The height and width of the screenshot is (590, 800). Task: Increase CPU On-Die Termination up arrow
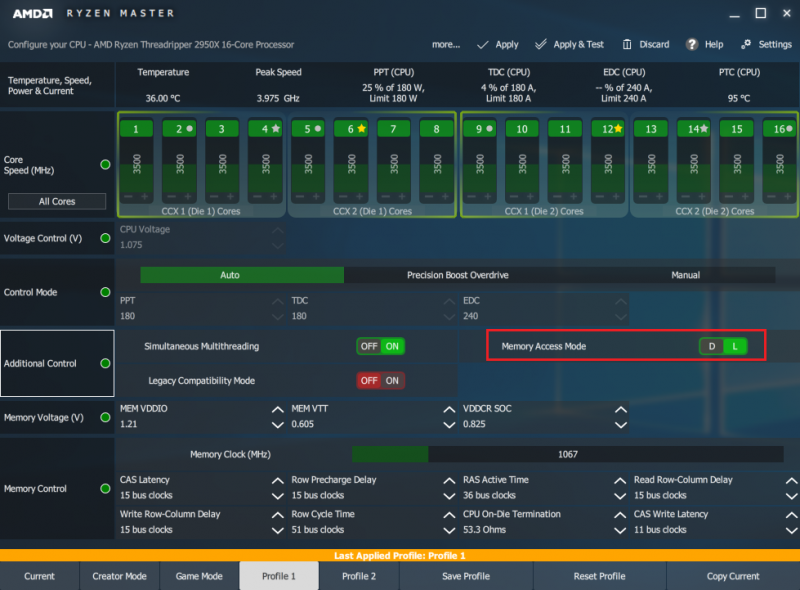point(620,515)
